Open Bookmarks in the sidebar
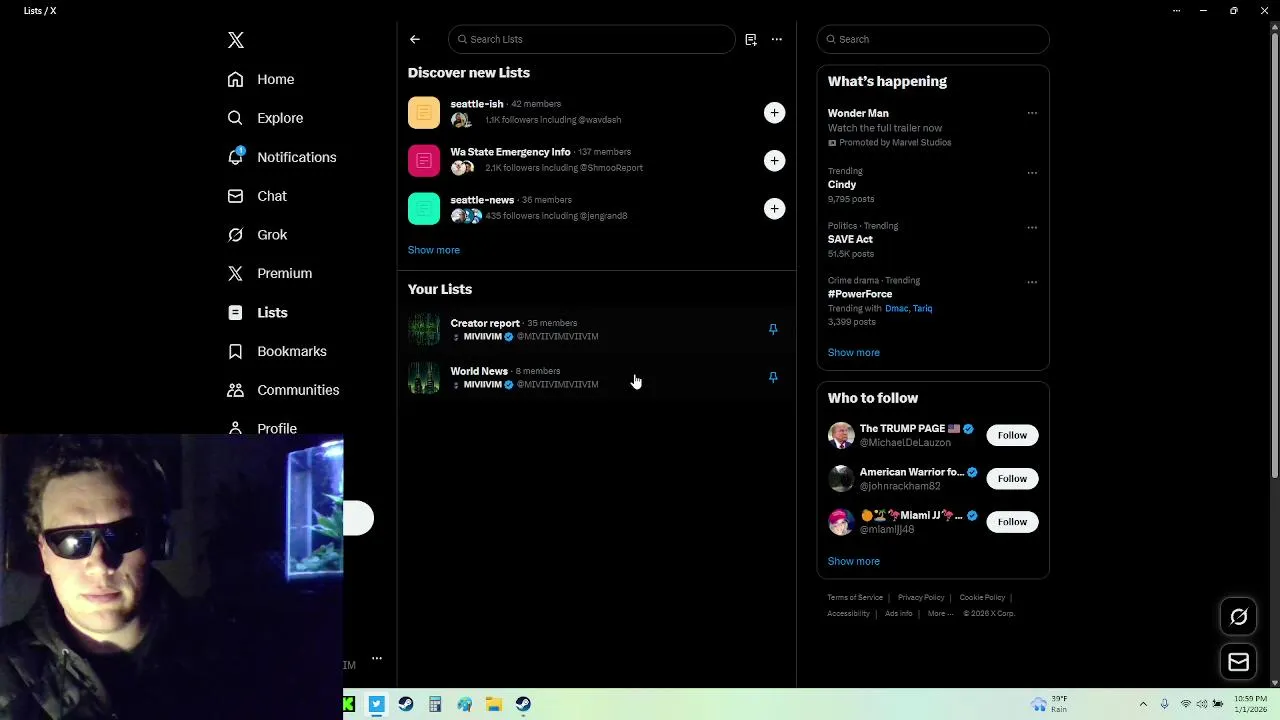The image size is (1280, 720). tap(277, 351)
